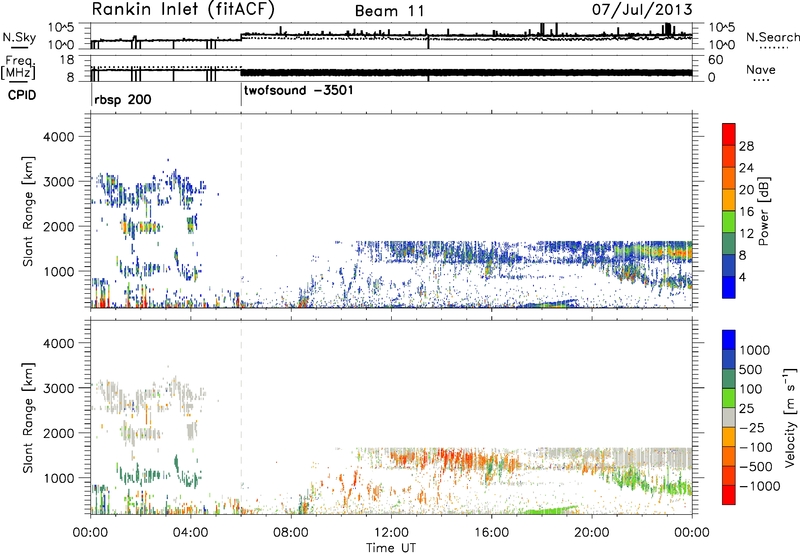Click the dashed CPID change line in velocity panel
This screenshot has width=800, height=554.
(241, 417)
